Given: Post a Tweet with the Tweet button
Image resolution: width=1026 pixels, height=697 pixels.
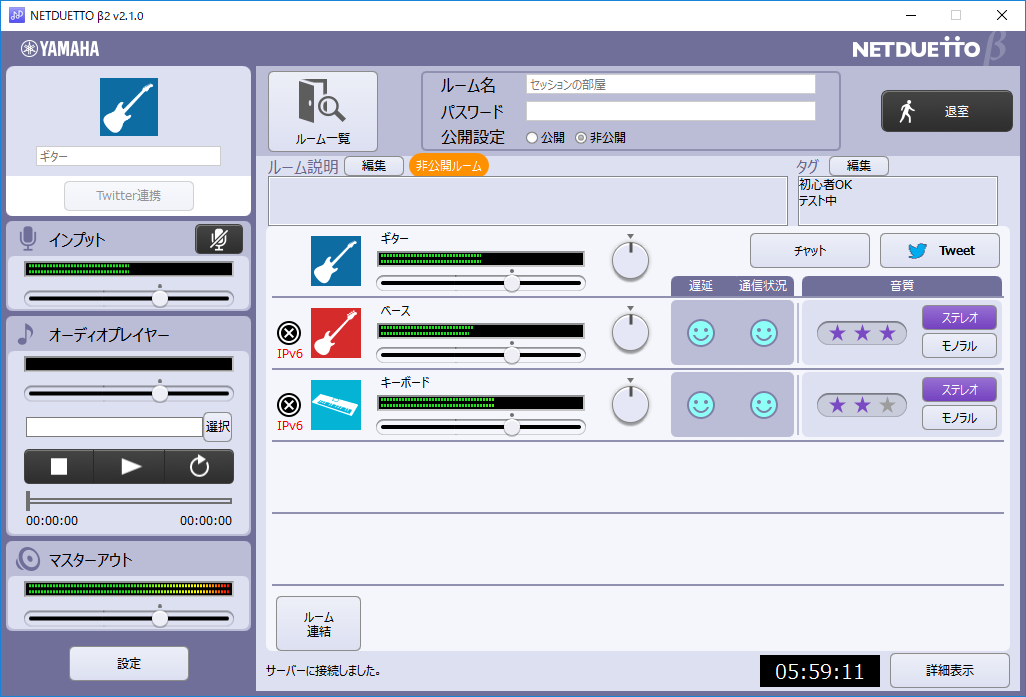Looking at the screenshot, I should [x=940, y=251].
